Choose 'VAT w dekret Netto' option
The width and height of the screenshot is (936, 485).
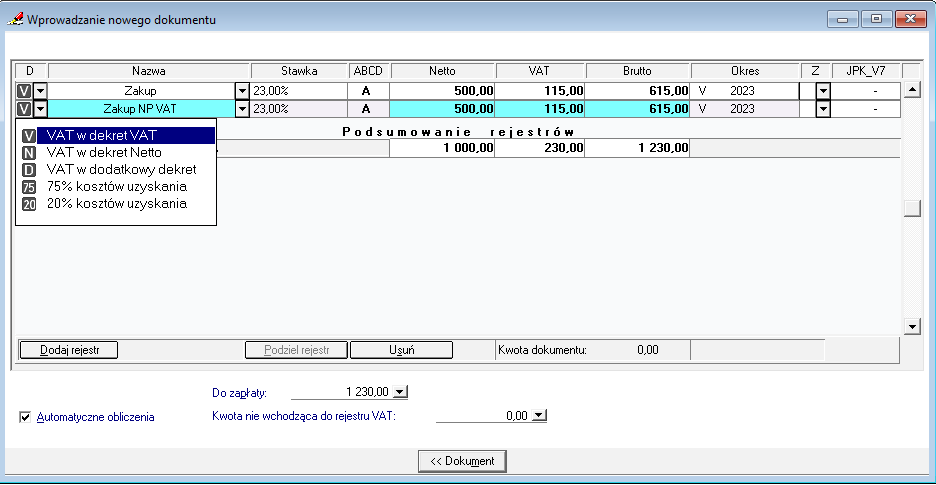pos(104,152)
